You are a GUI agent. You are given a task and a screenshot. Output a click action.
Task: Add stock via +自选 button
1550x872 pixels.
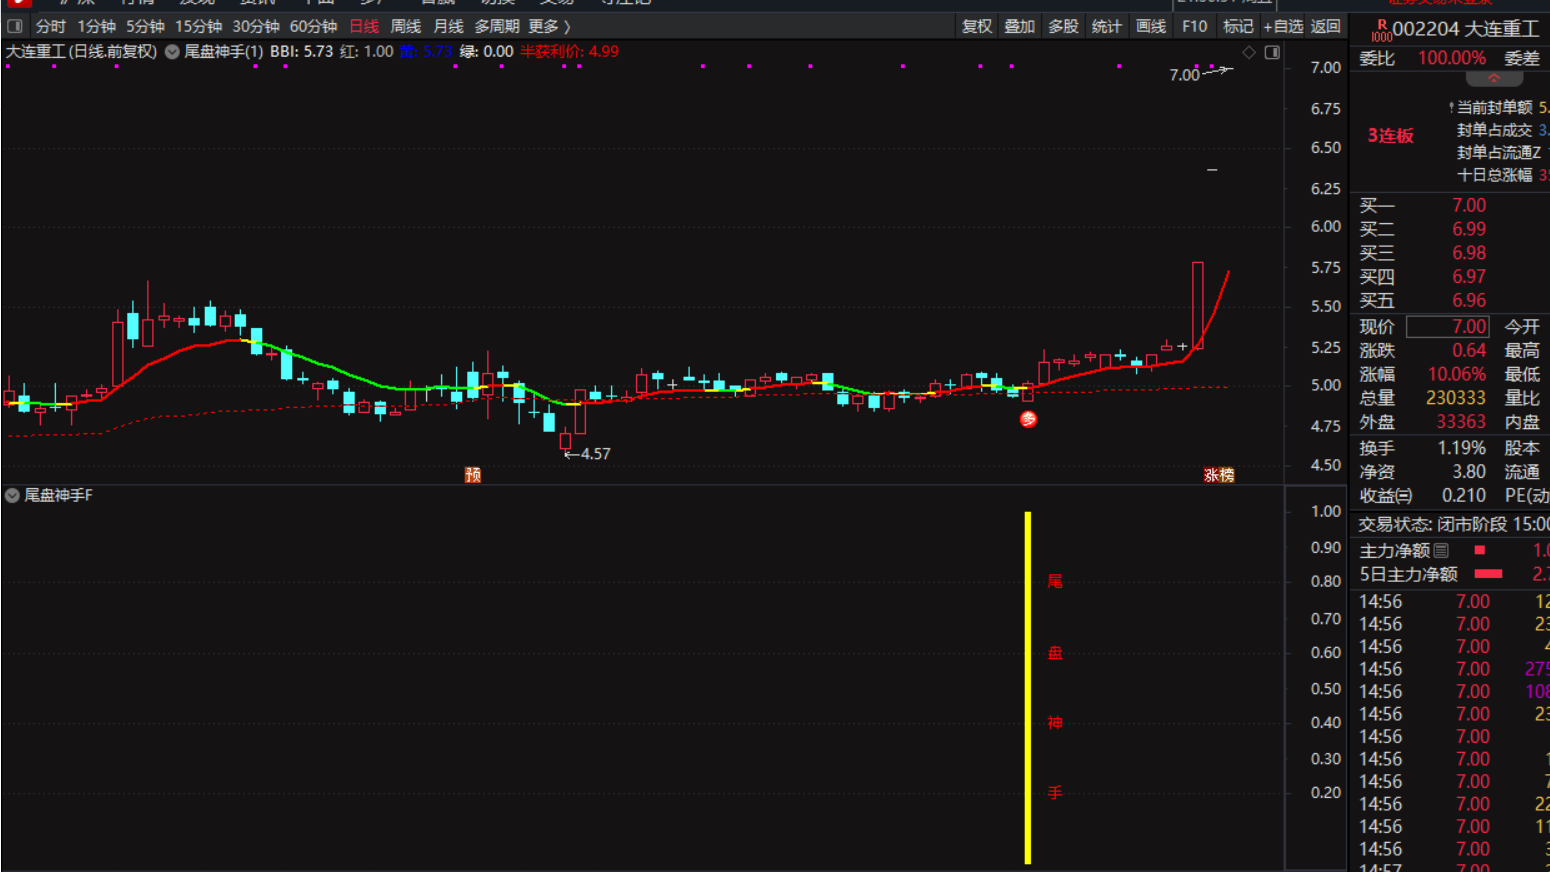click(1283, 26)
